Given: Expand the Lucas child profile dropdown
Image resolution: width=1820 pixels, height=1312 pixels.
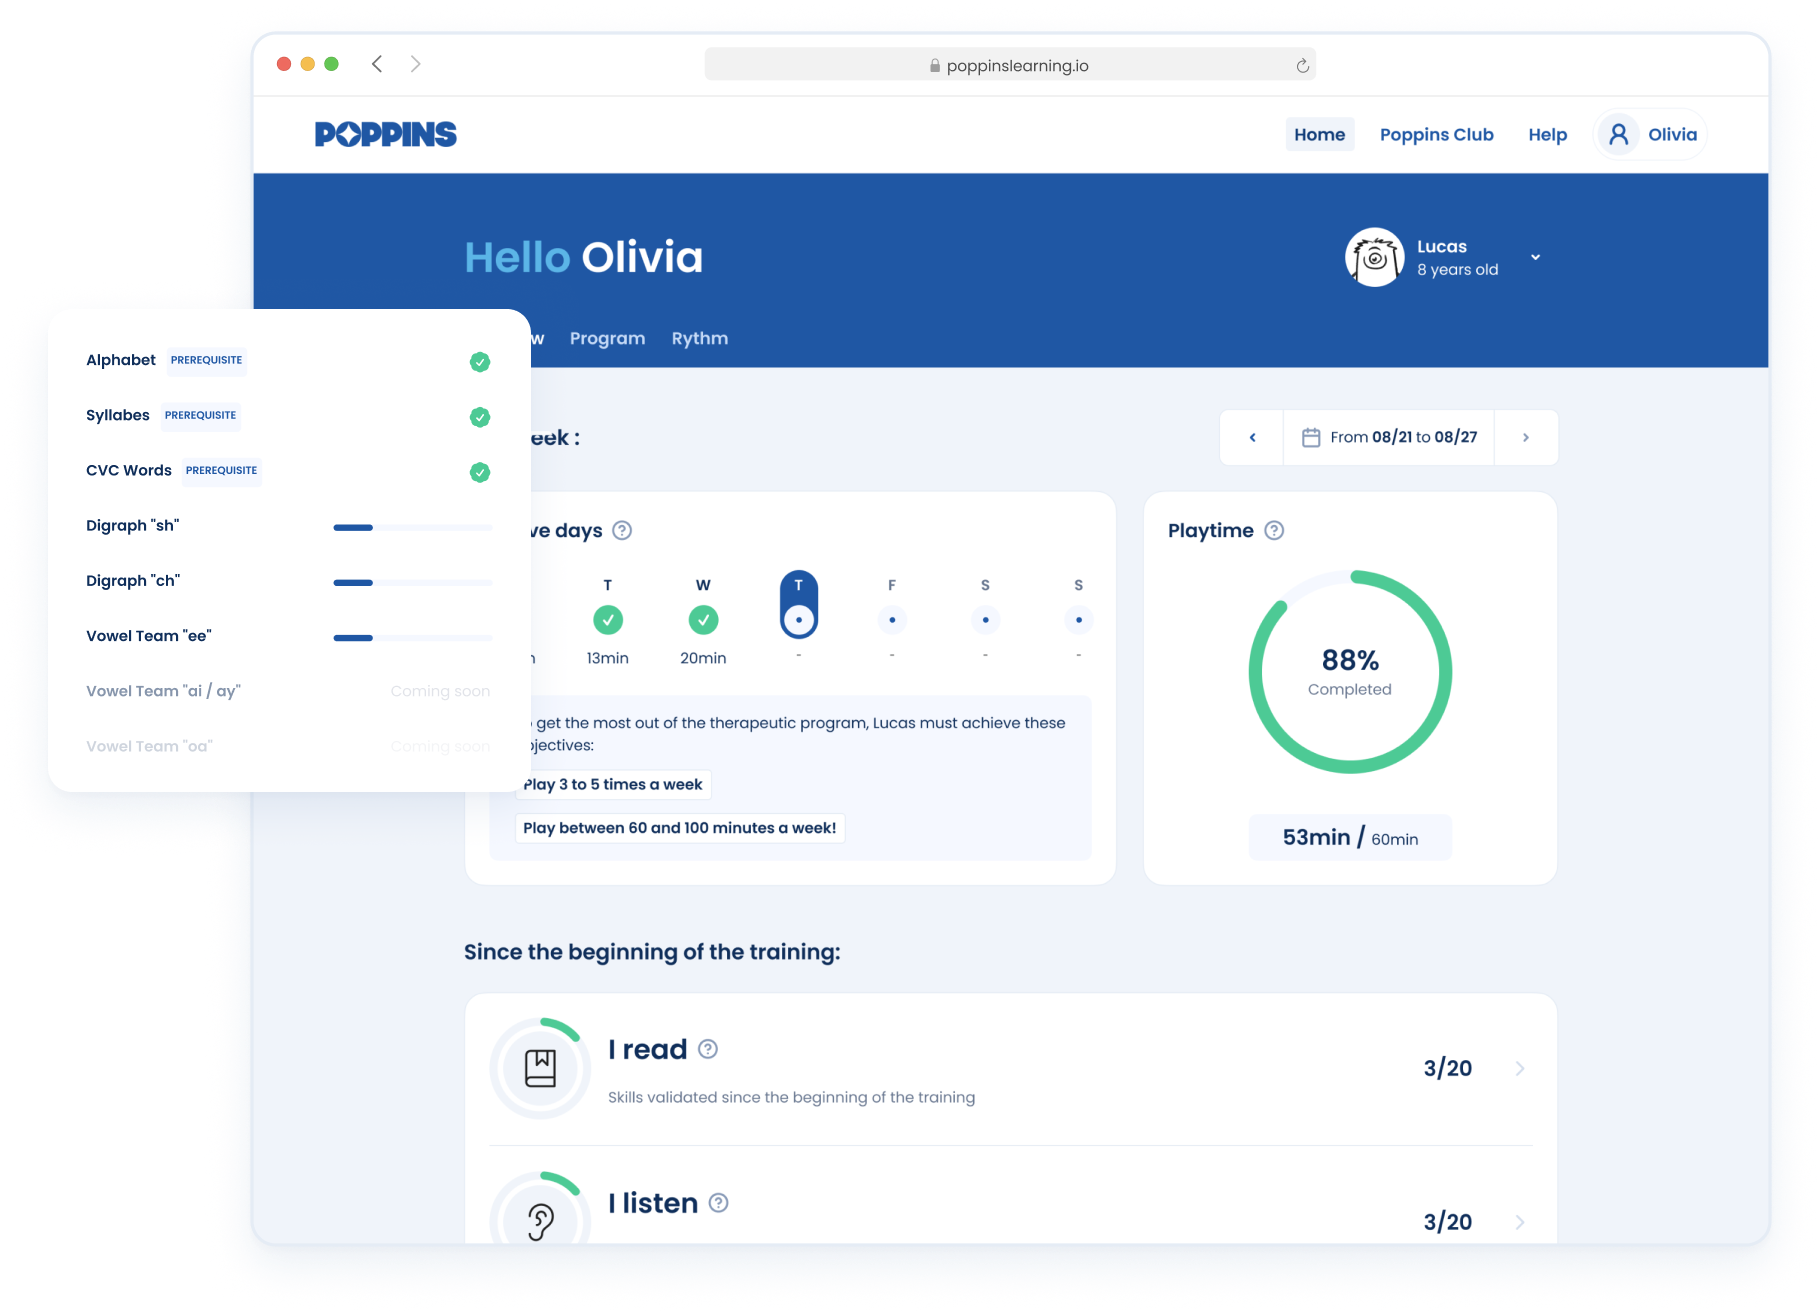Looking at the screenshot, I should click(1535, 257).
